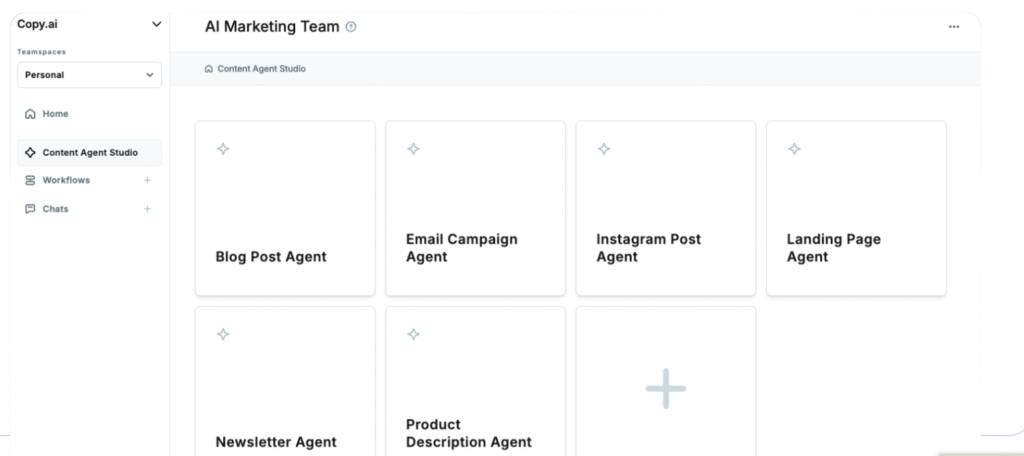Click the help icon beside AI Marketing Team
Screen dimensions: 1024x456
coord(351,27)
